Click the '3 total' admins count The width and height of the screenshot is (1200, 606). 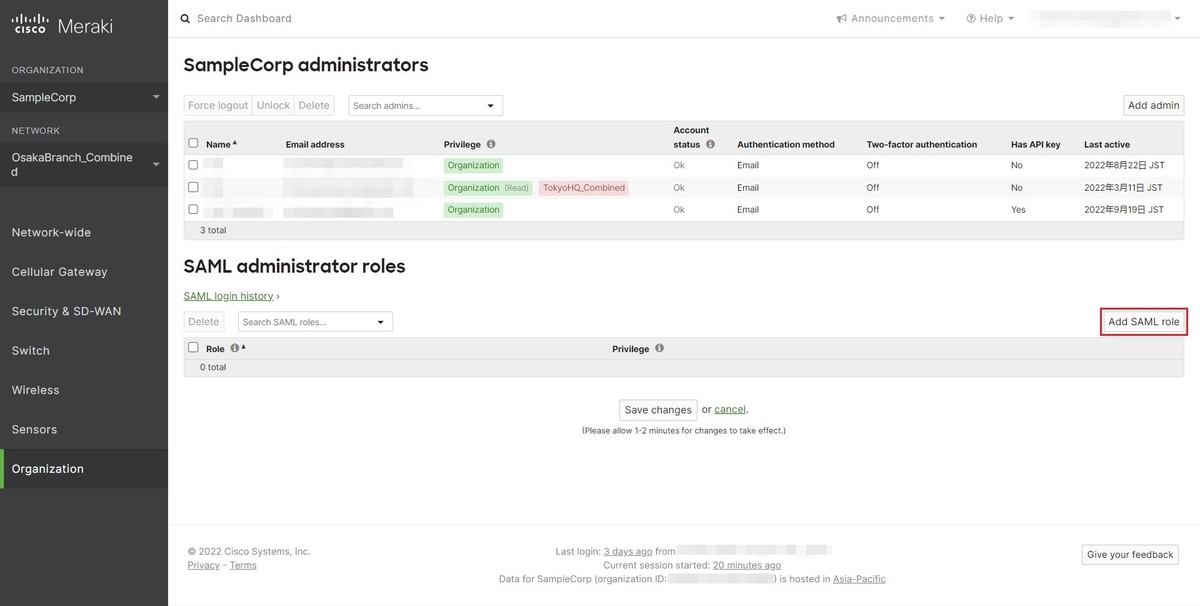[213, 230]
